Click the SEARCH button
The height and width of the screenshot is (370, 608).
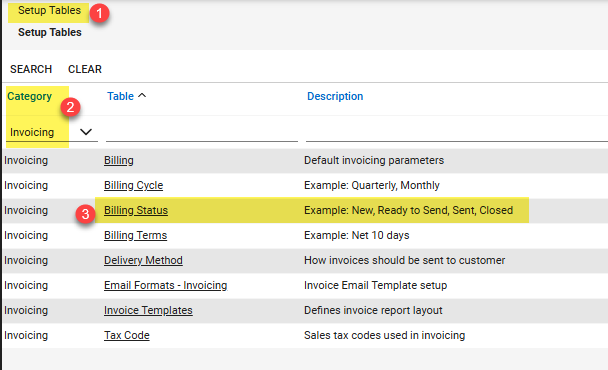pyautogui.click(x=31, y=69)
